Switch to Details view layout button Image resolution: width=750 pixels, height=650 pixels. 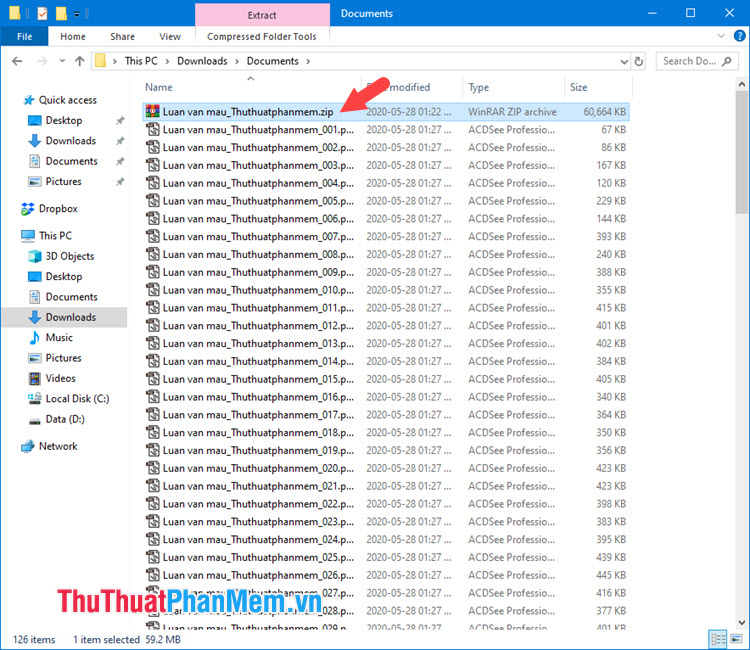(x=718, y=639)
